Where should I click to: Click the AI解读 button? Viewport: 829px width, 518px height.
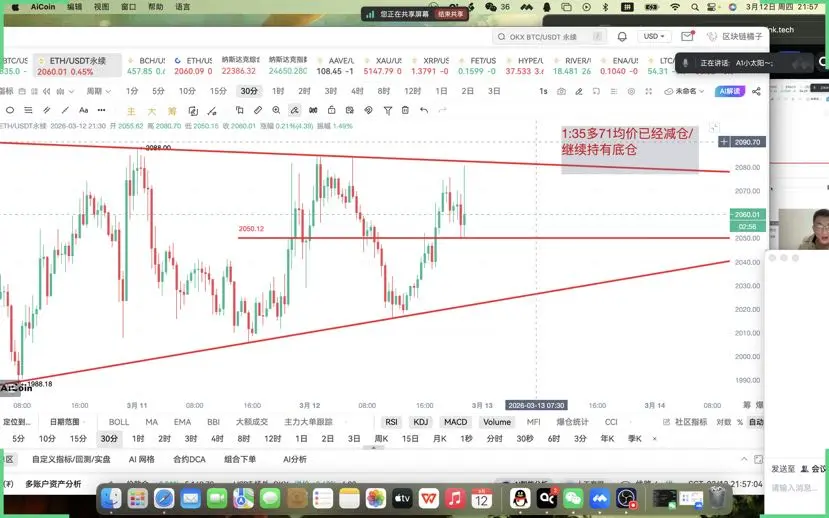tap(730, 91)
